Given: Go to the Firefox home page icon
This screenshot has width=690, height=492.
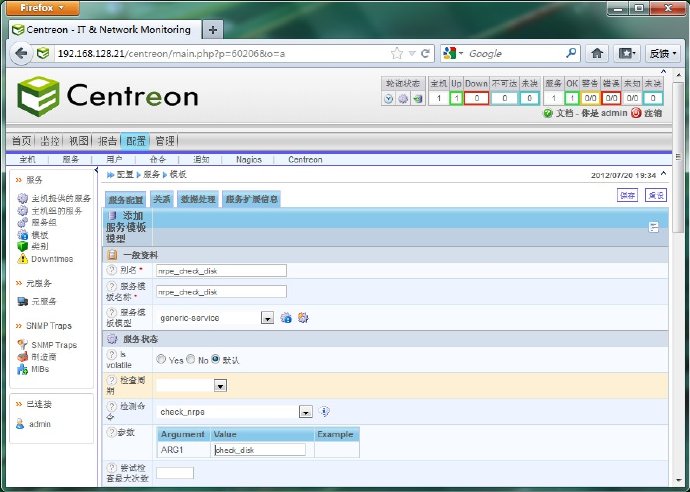Looking at the screenshot, I should point(597,53).
